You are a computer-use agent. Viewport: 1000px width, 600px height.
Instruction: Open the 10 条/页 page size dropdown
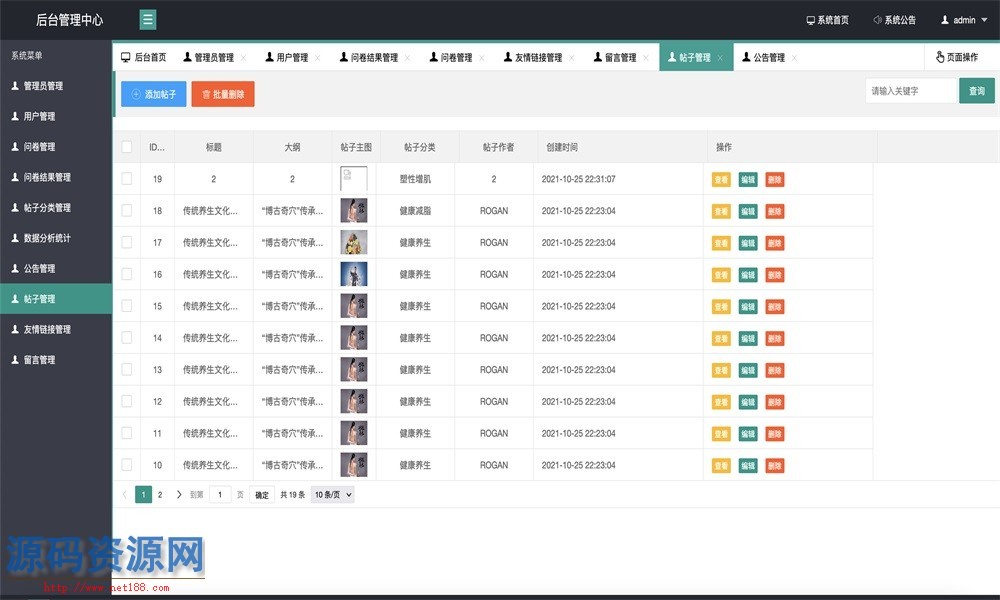coord(332,494)
